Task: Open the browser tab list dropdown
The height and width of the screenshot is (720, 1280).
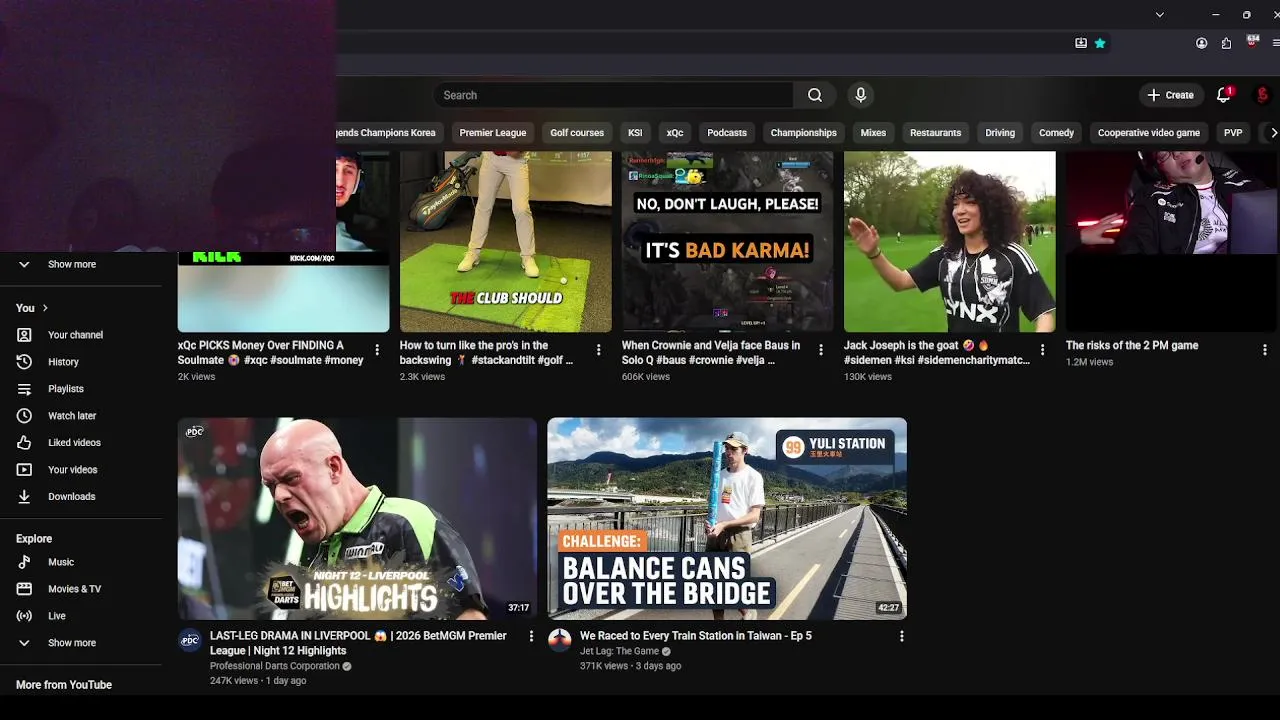Action: 1159,15
